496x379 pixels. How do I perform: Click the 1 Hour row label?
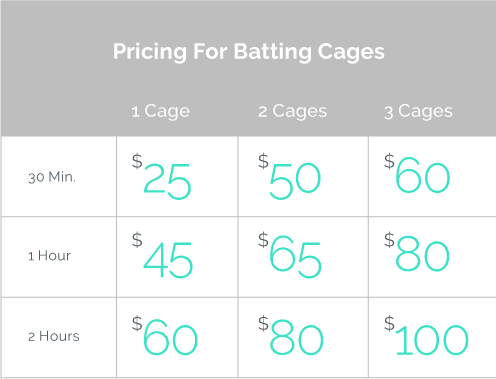[x=49, y=256]
